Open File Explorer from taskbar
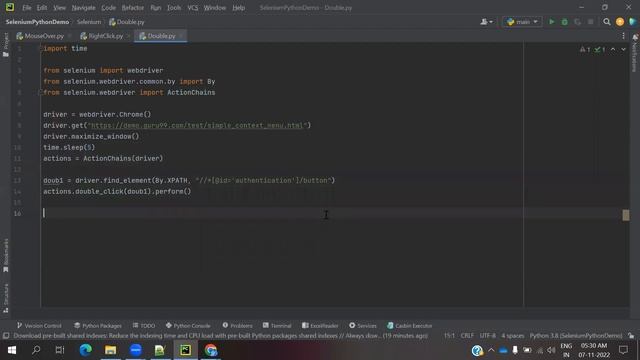 tap(111, 350)
